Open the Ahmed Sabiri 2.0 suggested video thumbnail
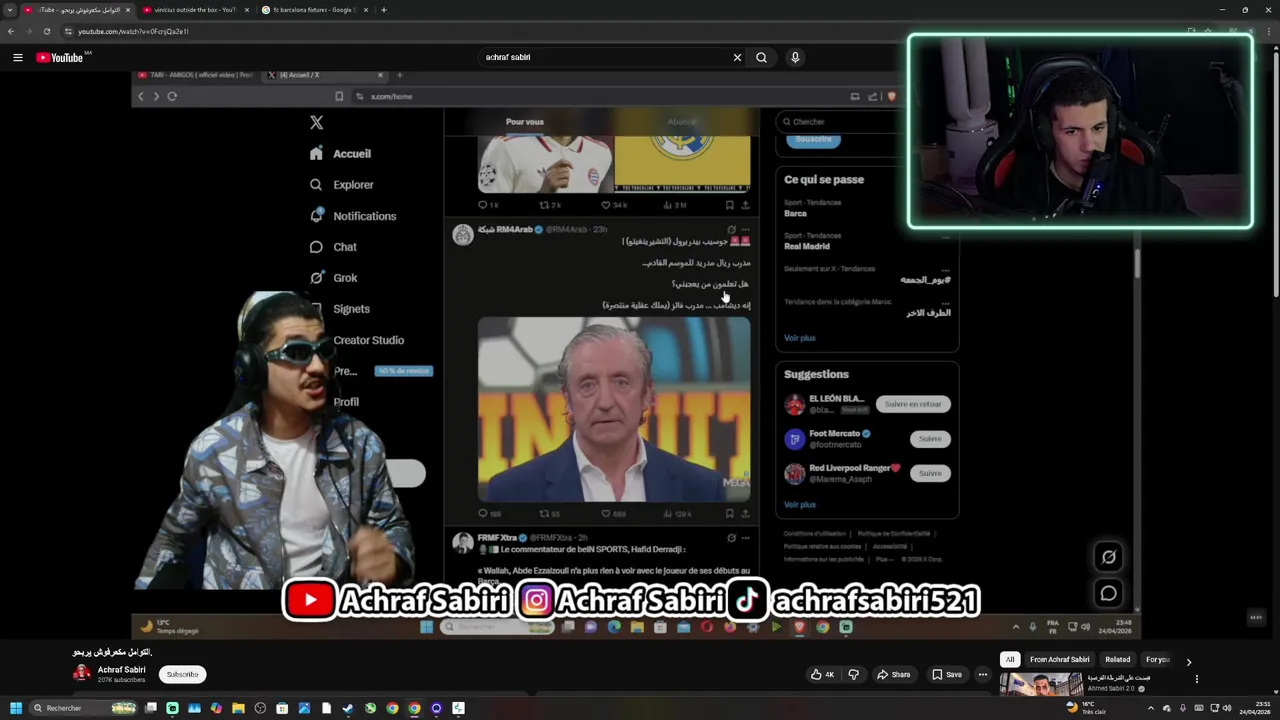 point(1041,685)
